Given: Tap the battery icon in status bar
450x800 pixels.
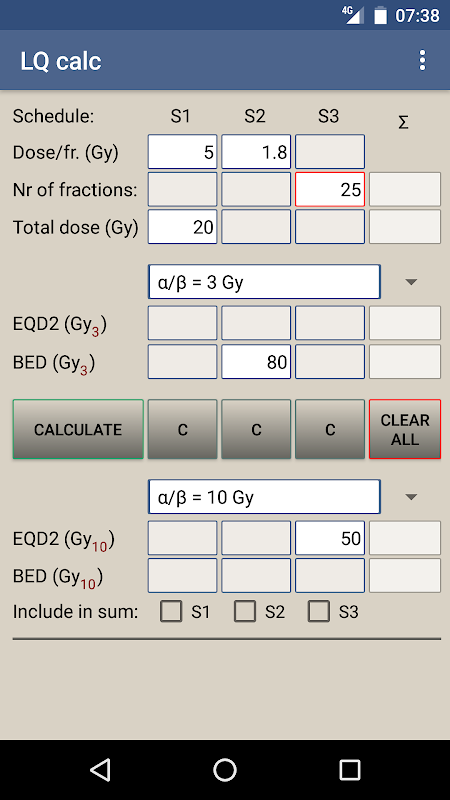Looking at the screenshot, I should [381, 15].
